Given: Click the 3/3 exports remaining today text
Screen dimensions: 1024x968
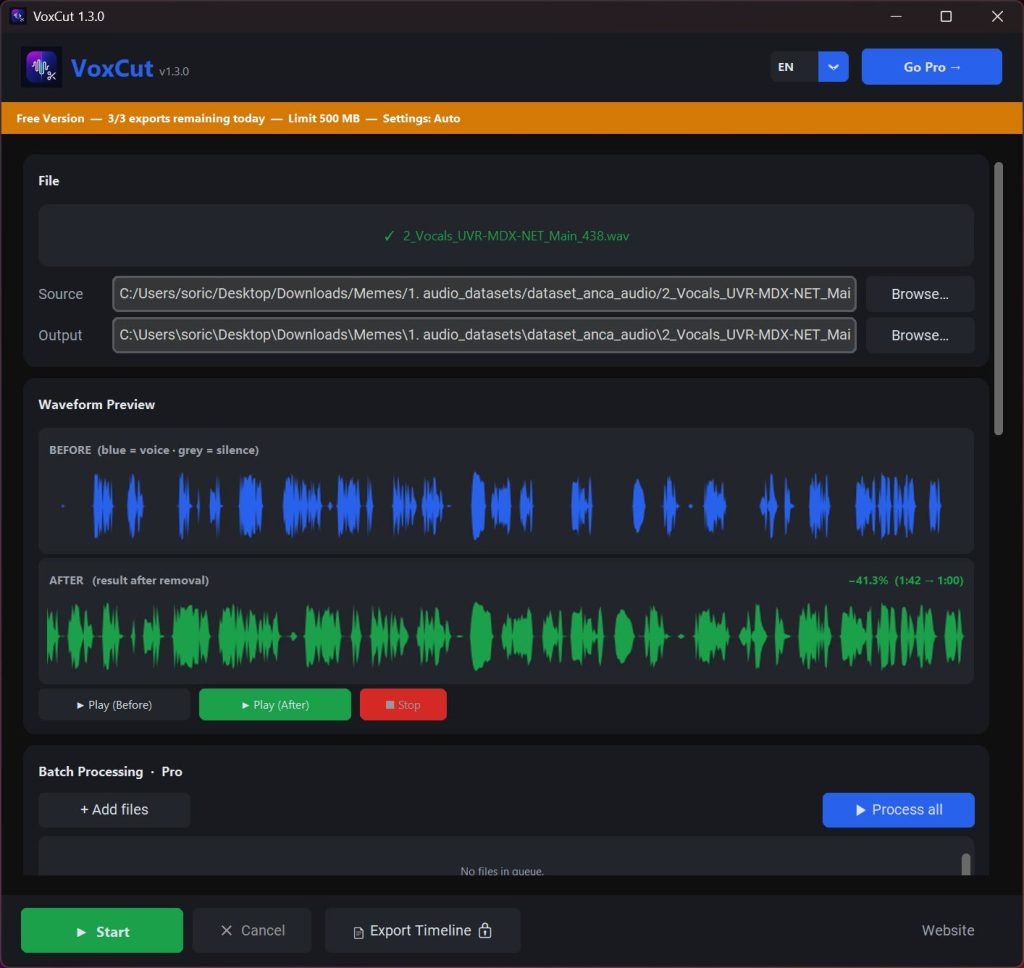Looking at the screenshot, I should 186,118.
